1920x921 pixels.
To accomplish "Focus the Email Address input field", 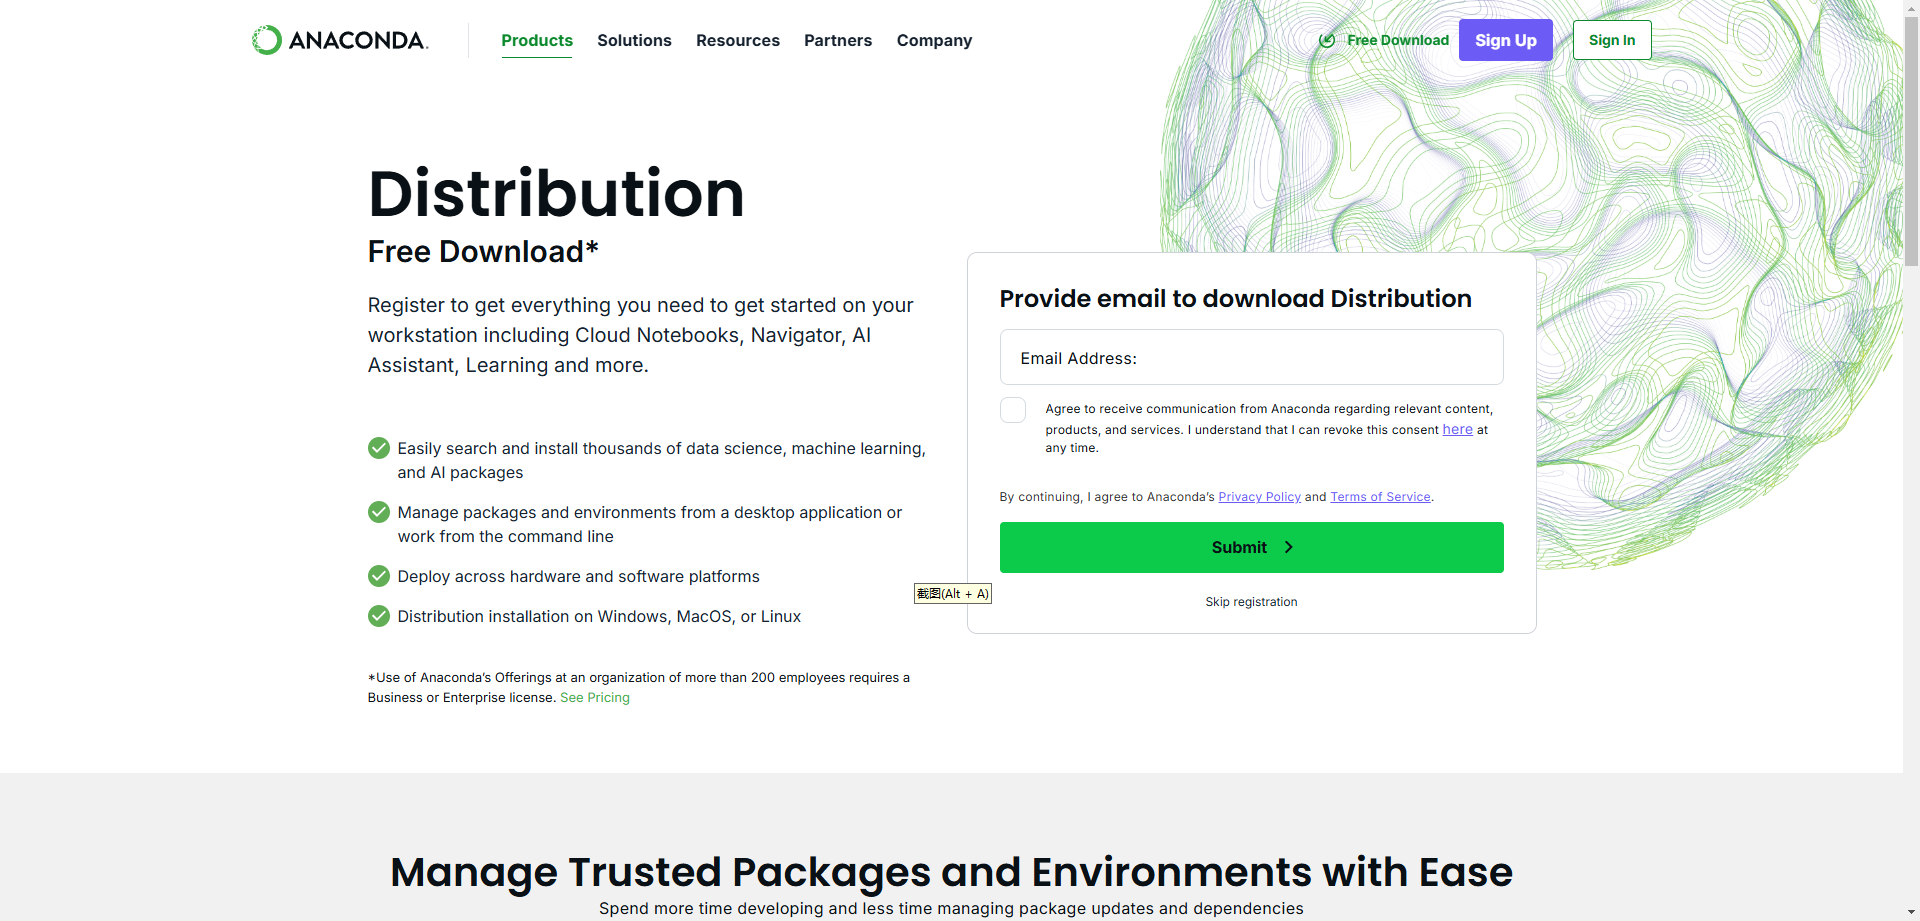I will (x=1252, y=357).
